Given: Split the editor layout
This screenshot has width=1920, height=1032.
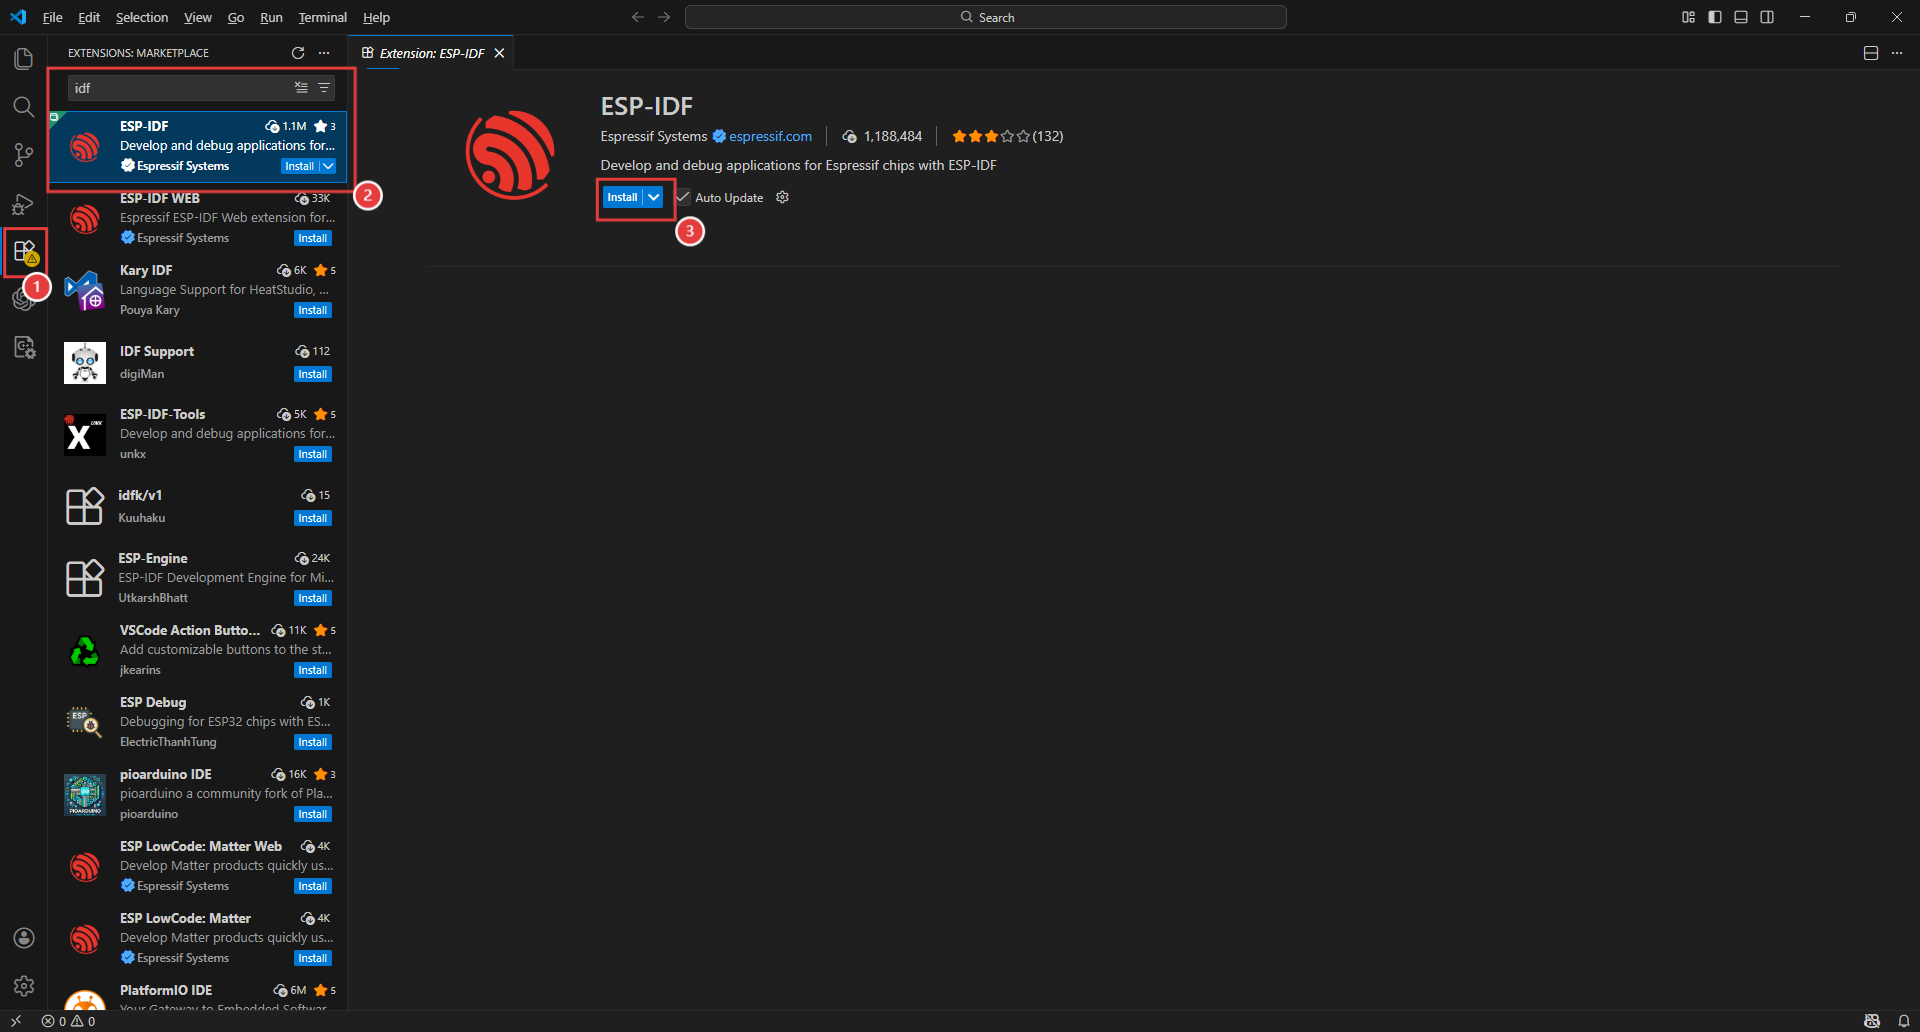Looking at the screenshot, I should (x=1871, y=53).
